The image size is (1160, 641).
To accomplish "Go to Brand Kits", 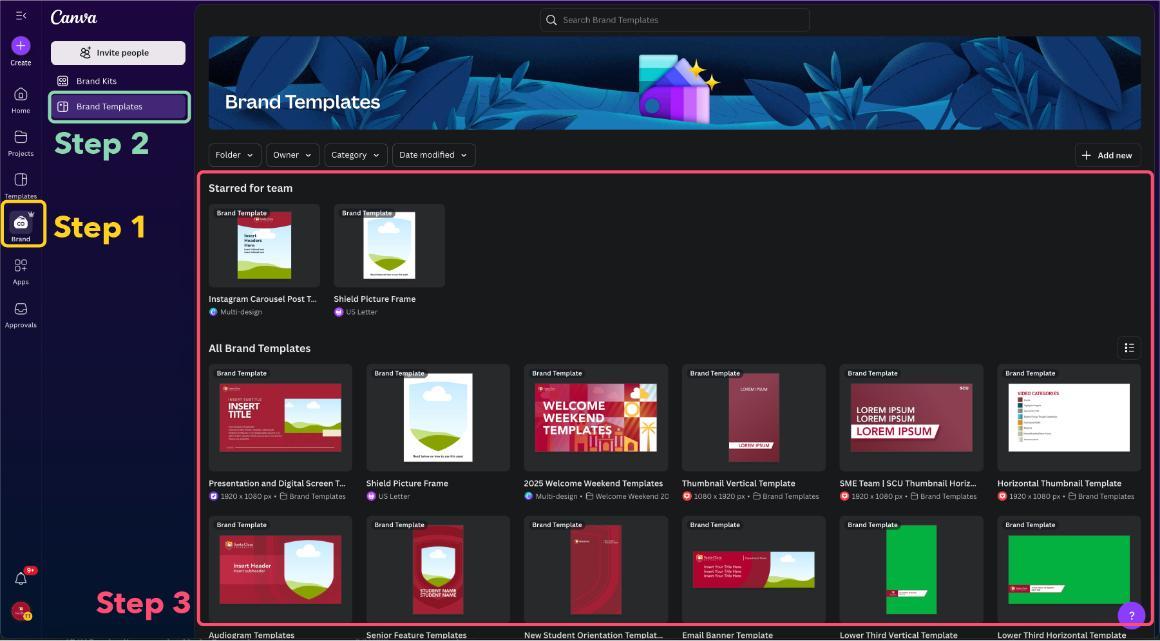I will (x=118, y=80).
